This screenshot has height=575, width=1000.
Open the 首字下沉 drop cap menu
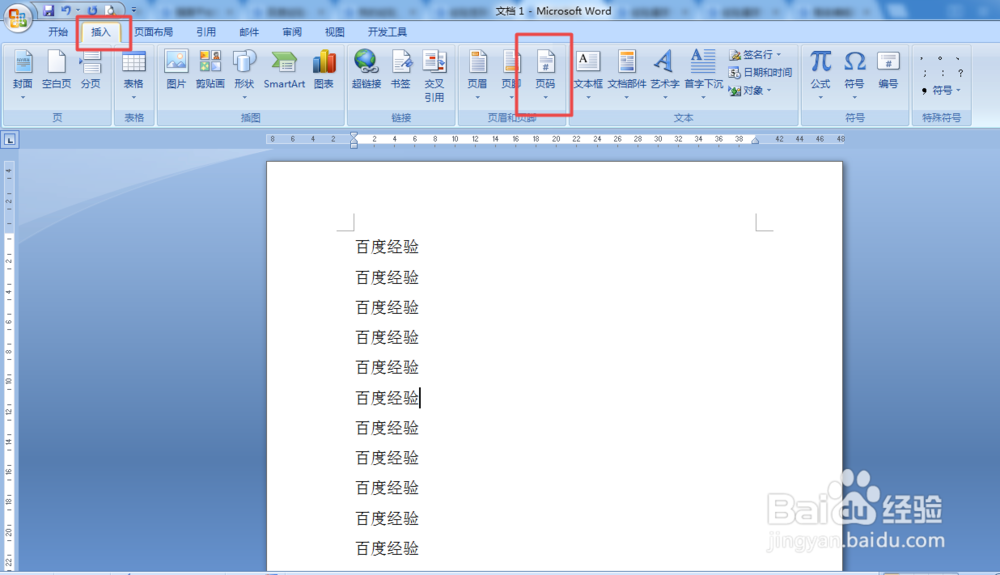tap(703, 74)
